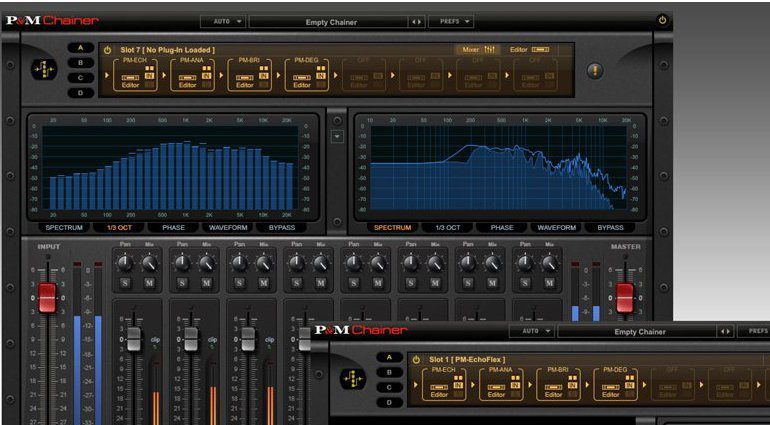This screenshot has height=425, width=770.
Task: Select SPECTRUM tab on the right analyzer
Action: [392, 227]
